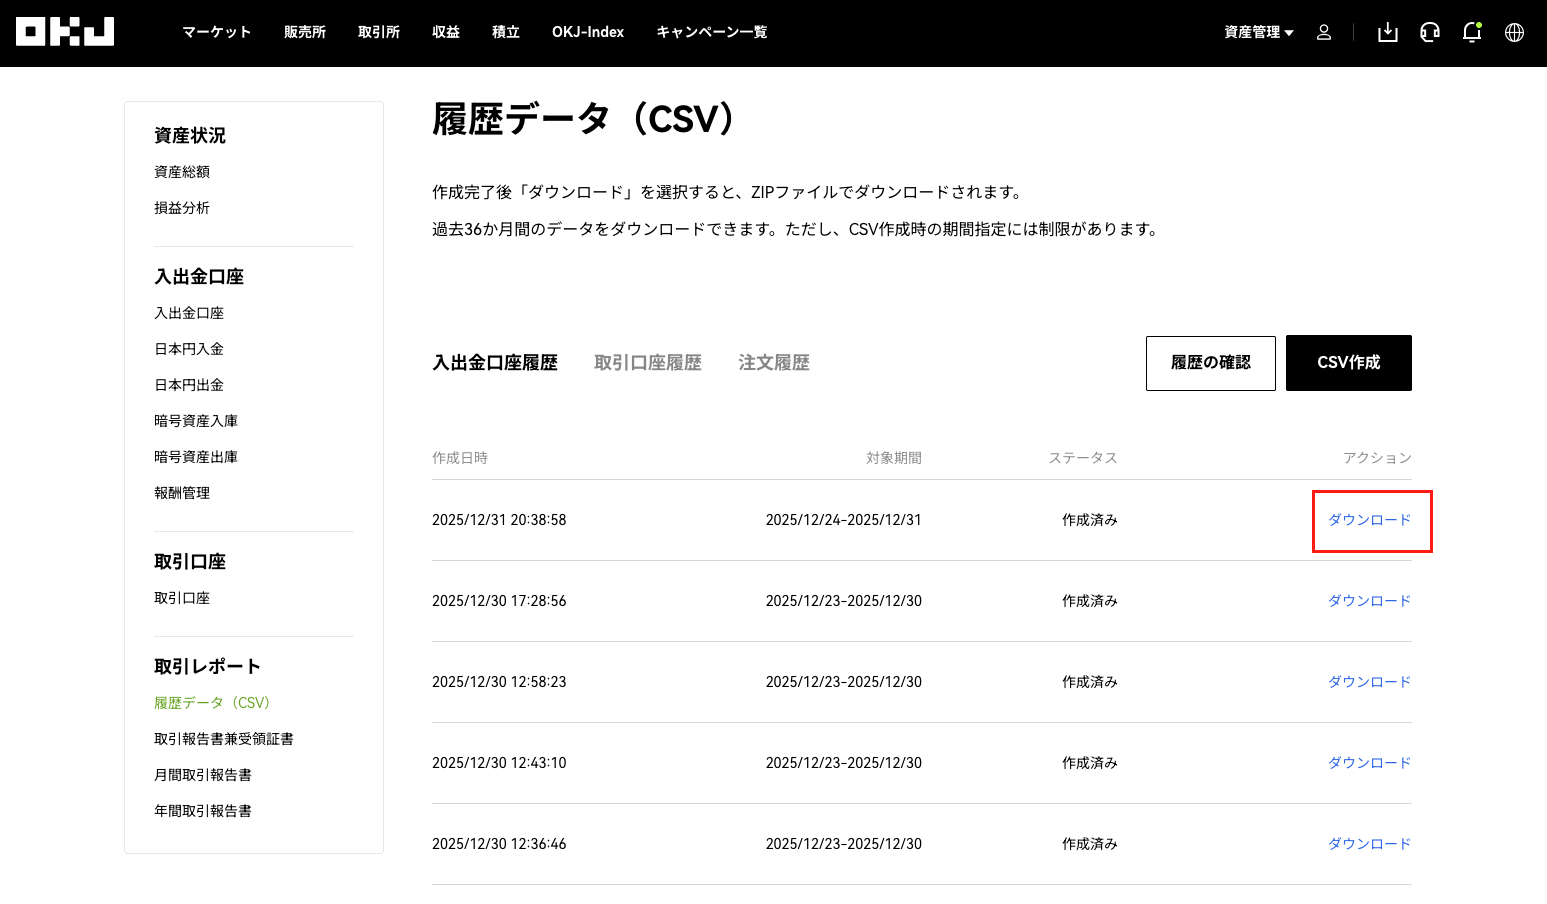Click the OKJ logo in header
This screenshot has width=1547, height=904.
[x=65, y=32]
